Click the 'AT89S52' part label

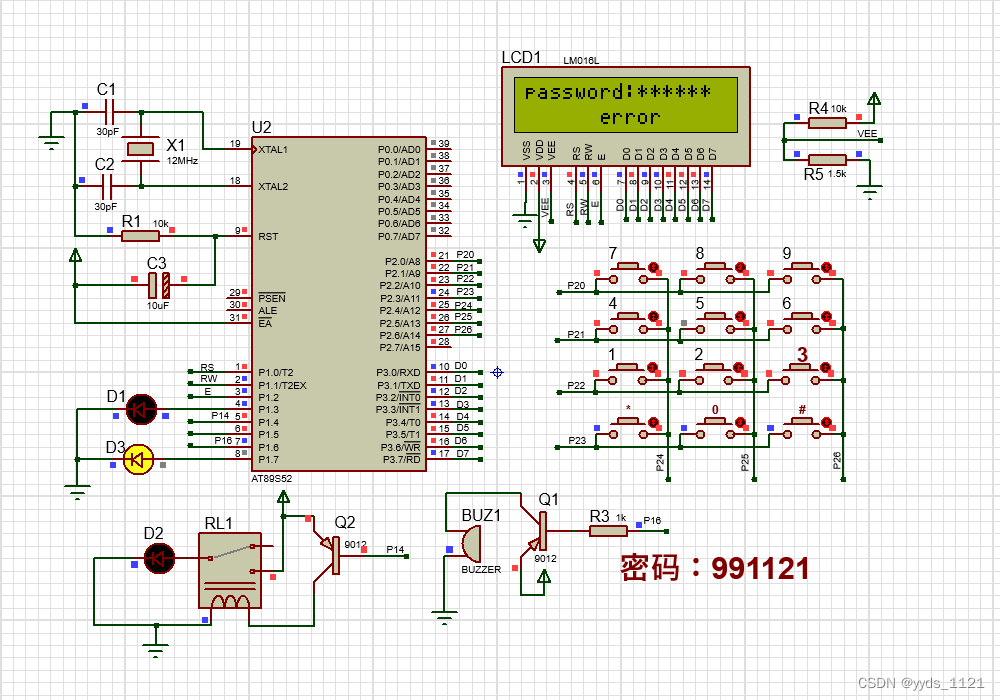pos(271,478)
